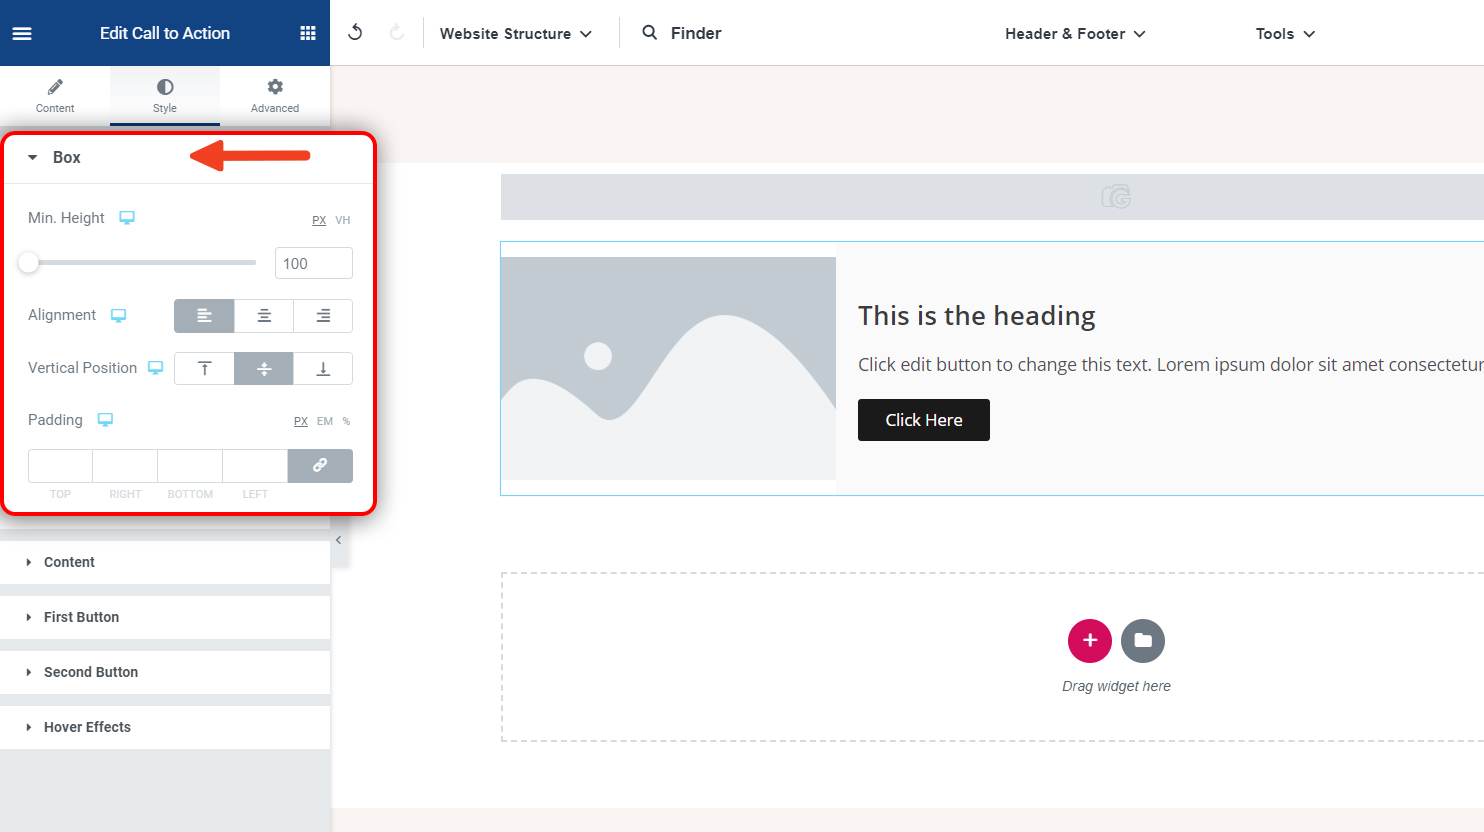Expand the Second Button section

click(x=165, y=672)
